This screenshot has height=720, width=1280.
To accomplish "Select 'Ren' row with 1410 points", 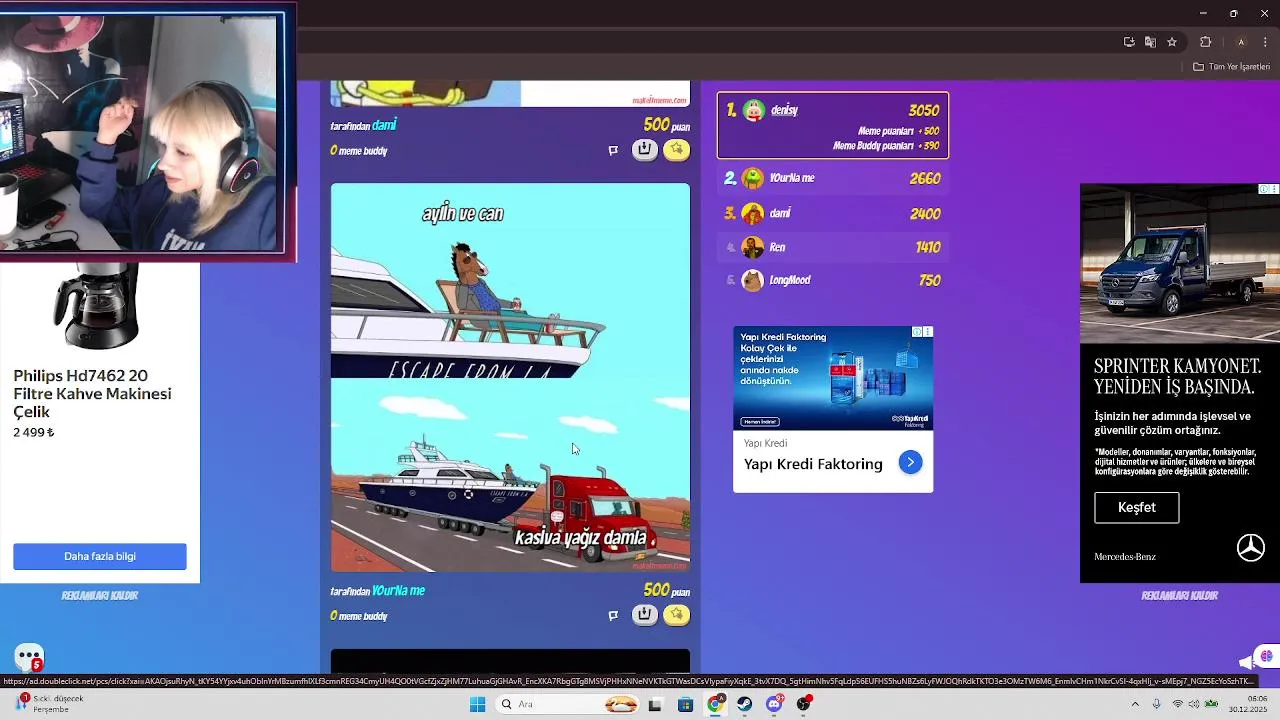I will point(833,247).
